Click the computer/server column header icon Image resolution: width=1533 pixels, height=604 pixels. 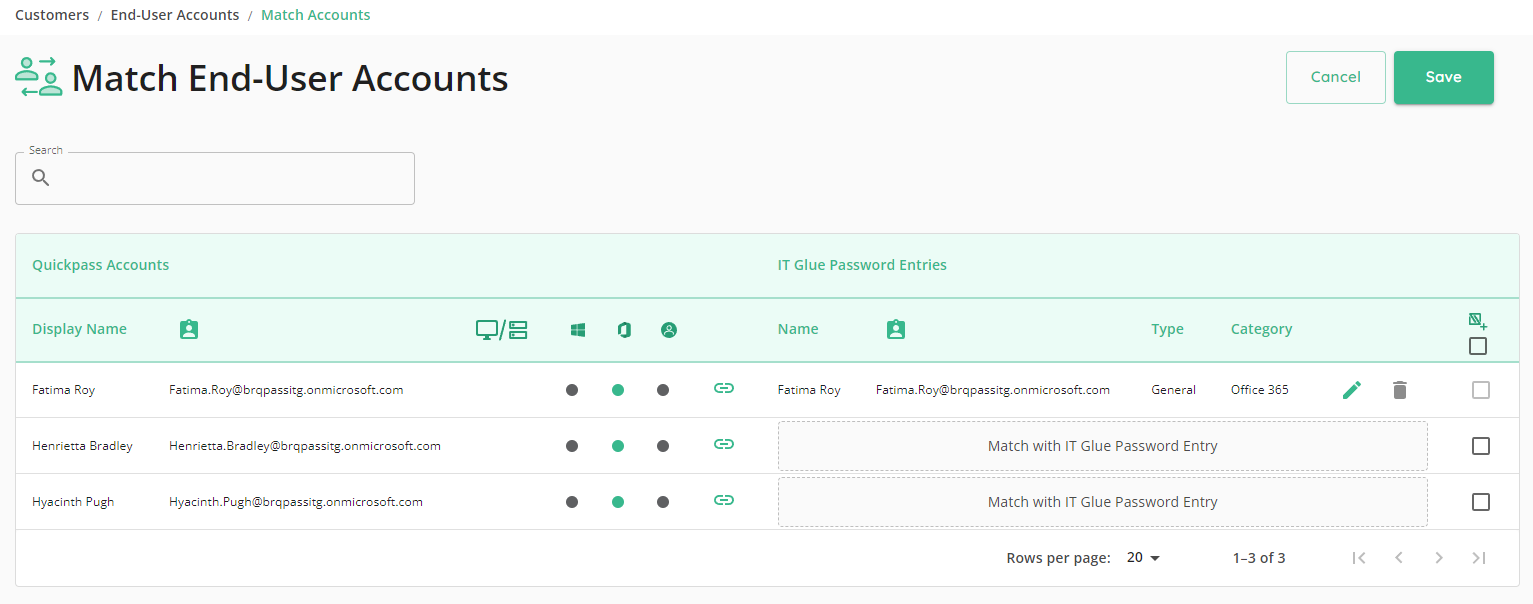pyautogui.click(x=502, y=329)
